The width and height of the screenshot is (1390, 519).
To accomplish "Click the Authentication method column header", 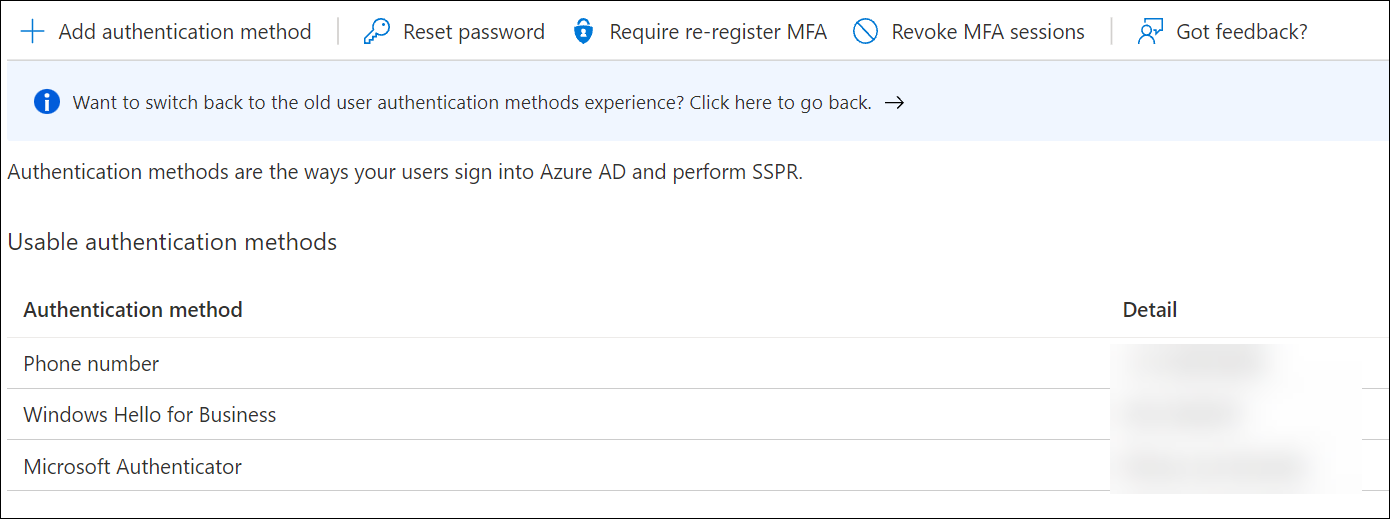I will point(133,310).
